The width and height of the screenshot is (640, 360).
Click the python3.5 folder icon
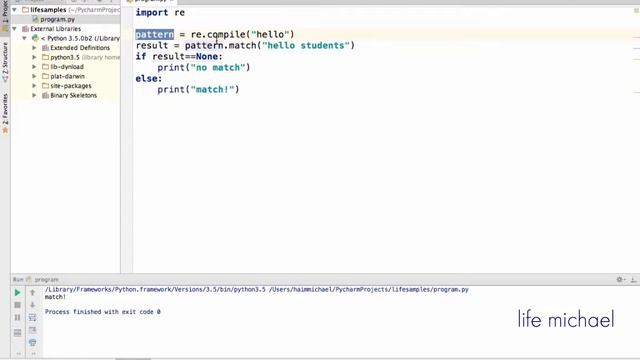[45, 57]
